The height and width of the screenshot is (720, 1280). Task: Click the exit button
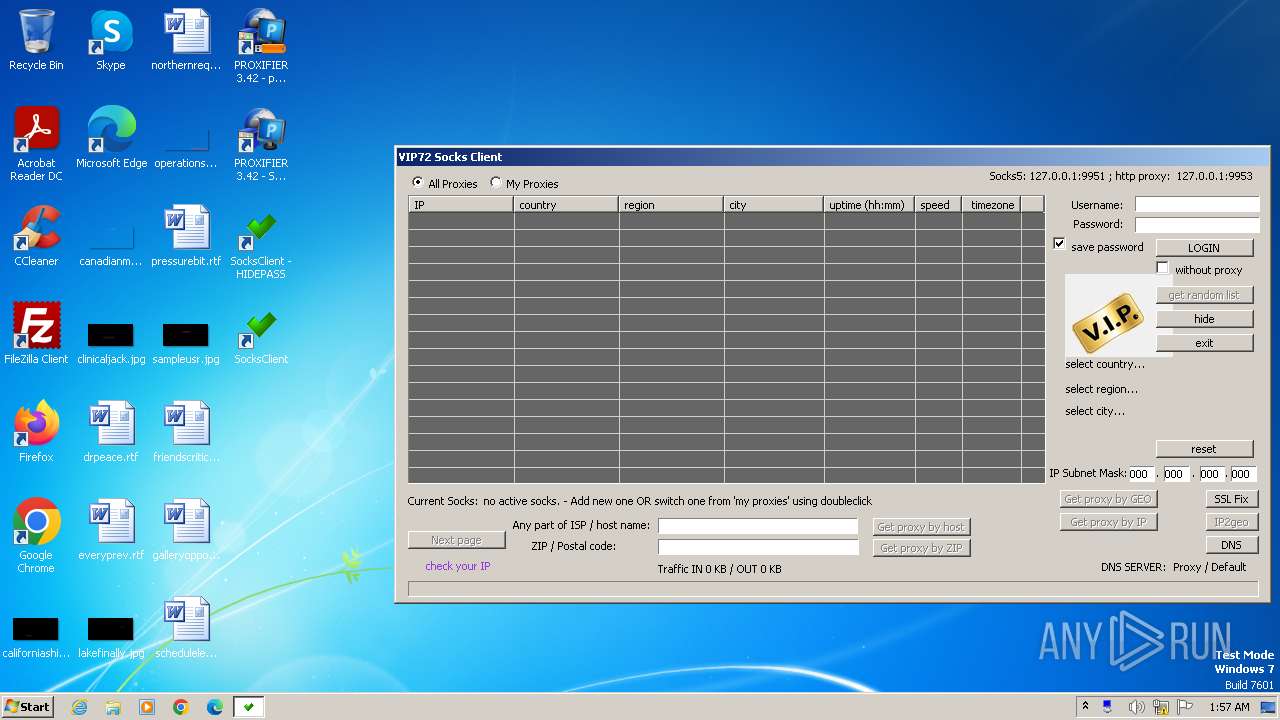click(1204, 343)
